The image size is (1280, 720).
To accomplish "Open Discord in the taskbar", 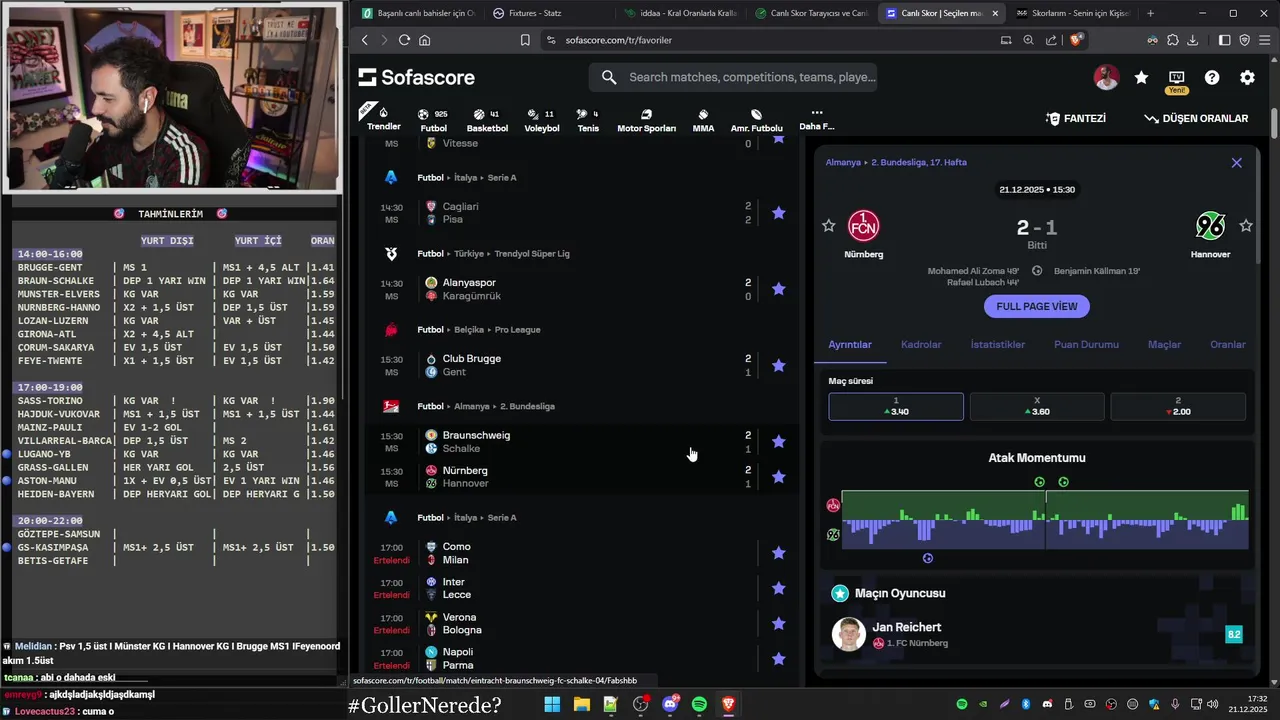I will [670, 704].
